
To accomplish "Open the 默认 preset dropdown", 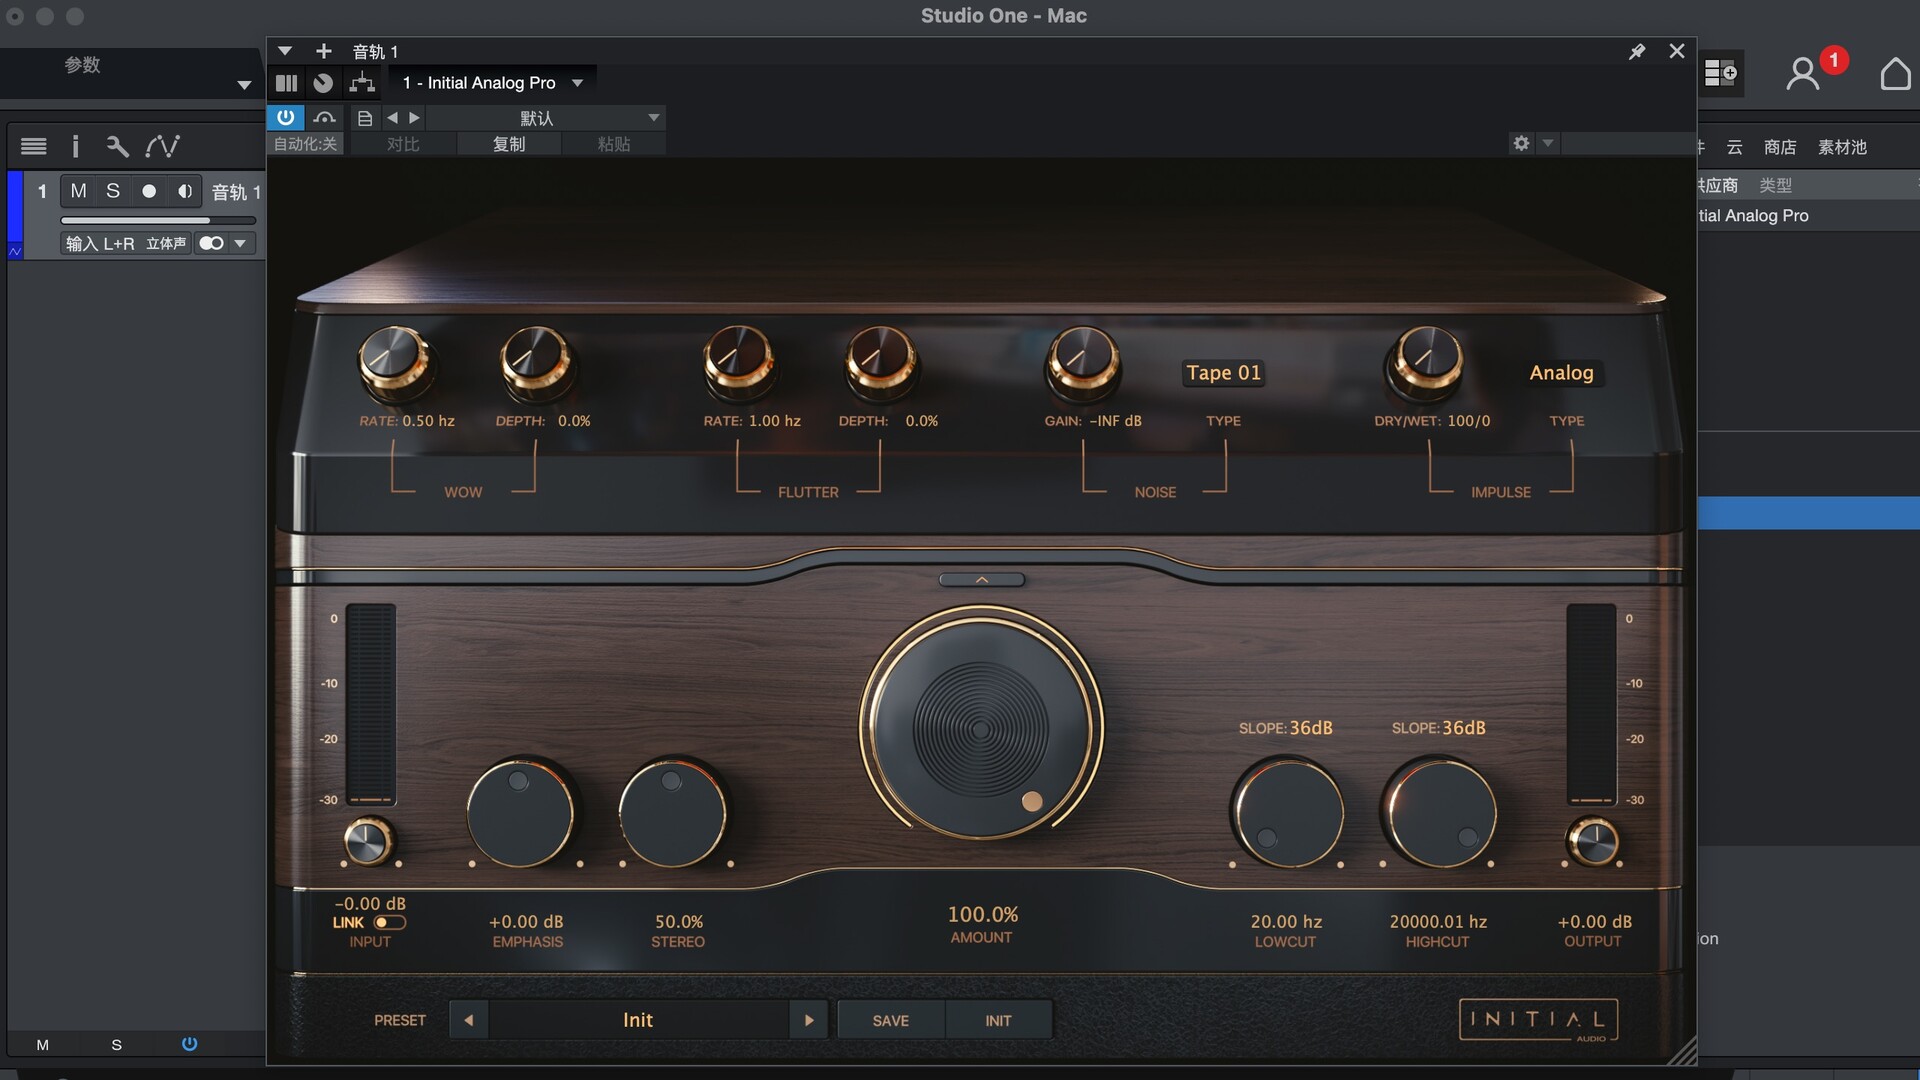I will pyautogui.click(x=546, y=118).
